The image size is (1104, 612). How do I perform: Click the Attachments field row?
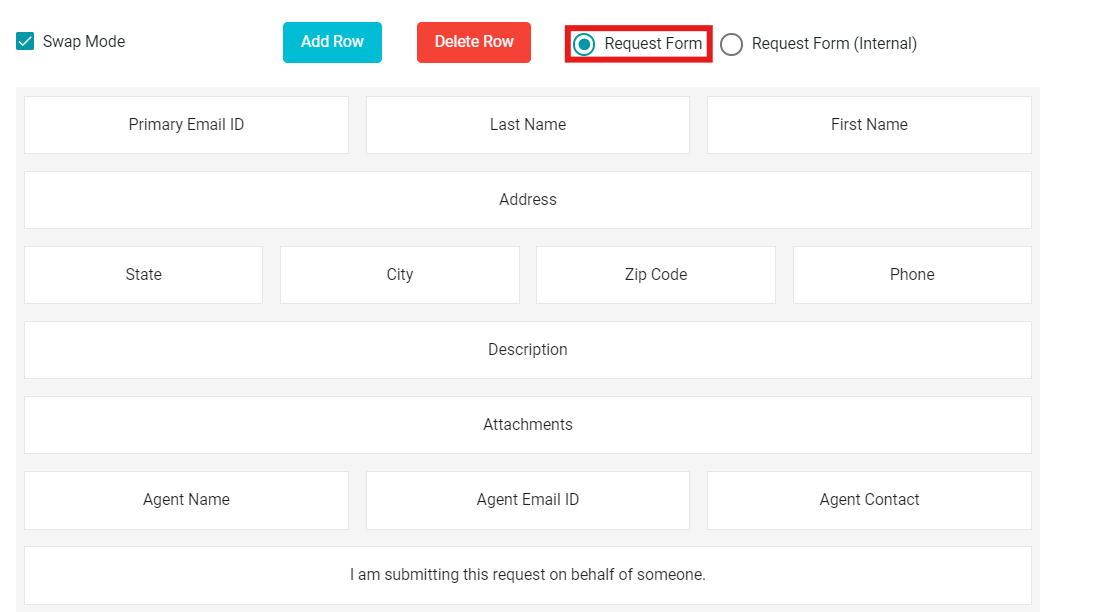528,425
